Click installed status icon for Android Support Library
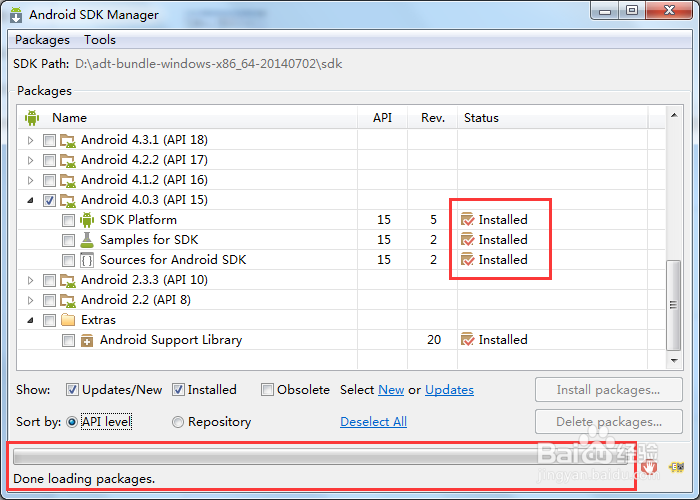Viewport: 700px width, 500px height. [x=467, y=340]
